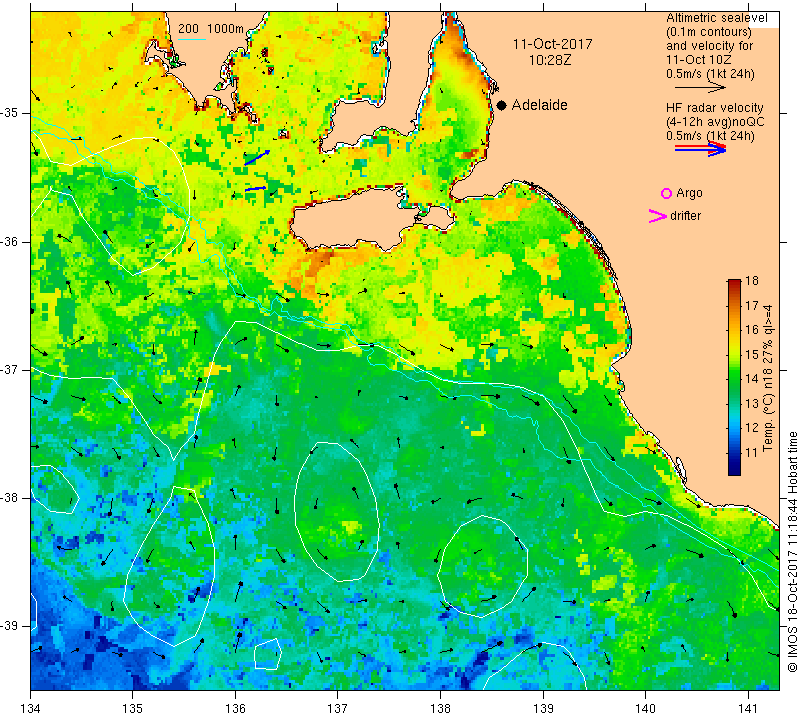The width and height of the screenshot is (800, 720).
Task: Click the IMOS copyright timestamp text
Action: pyautogui.click(x=792, y=552)
